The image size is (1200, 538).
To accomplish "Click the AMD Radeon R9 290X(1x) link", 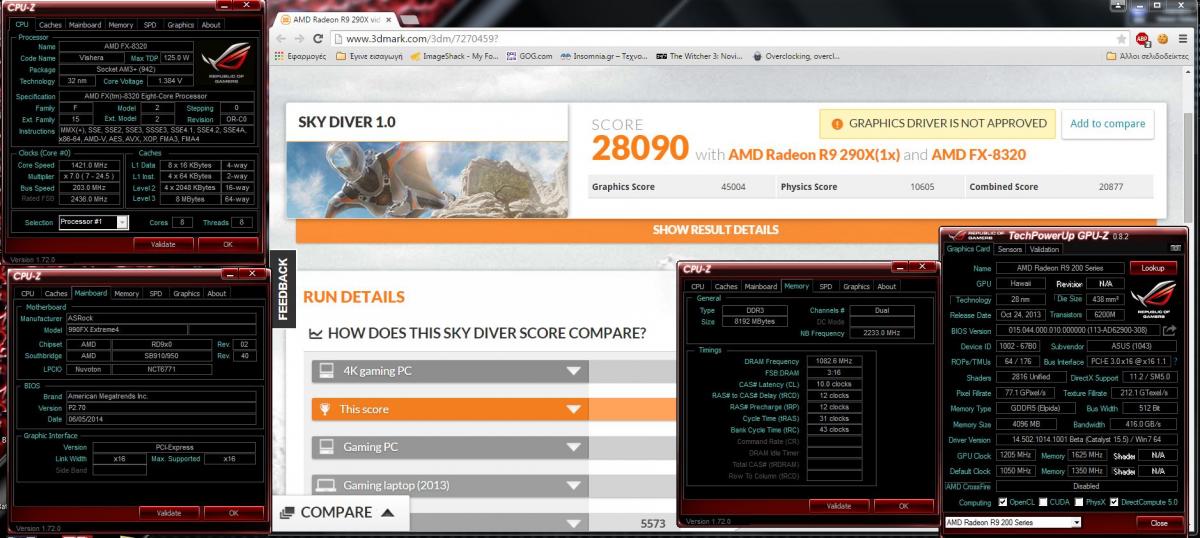I will [813, 155].
